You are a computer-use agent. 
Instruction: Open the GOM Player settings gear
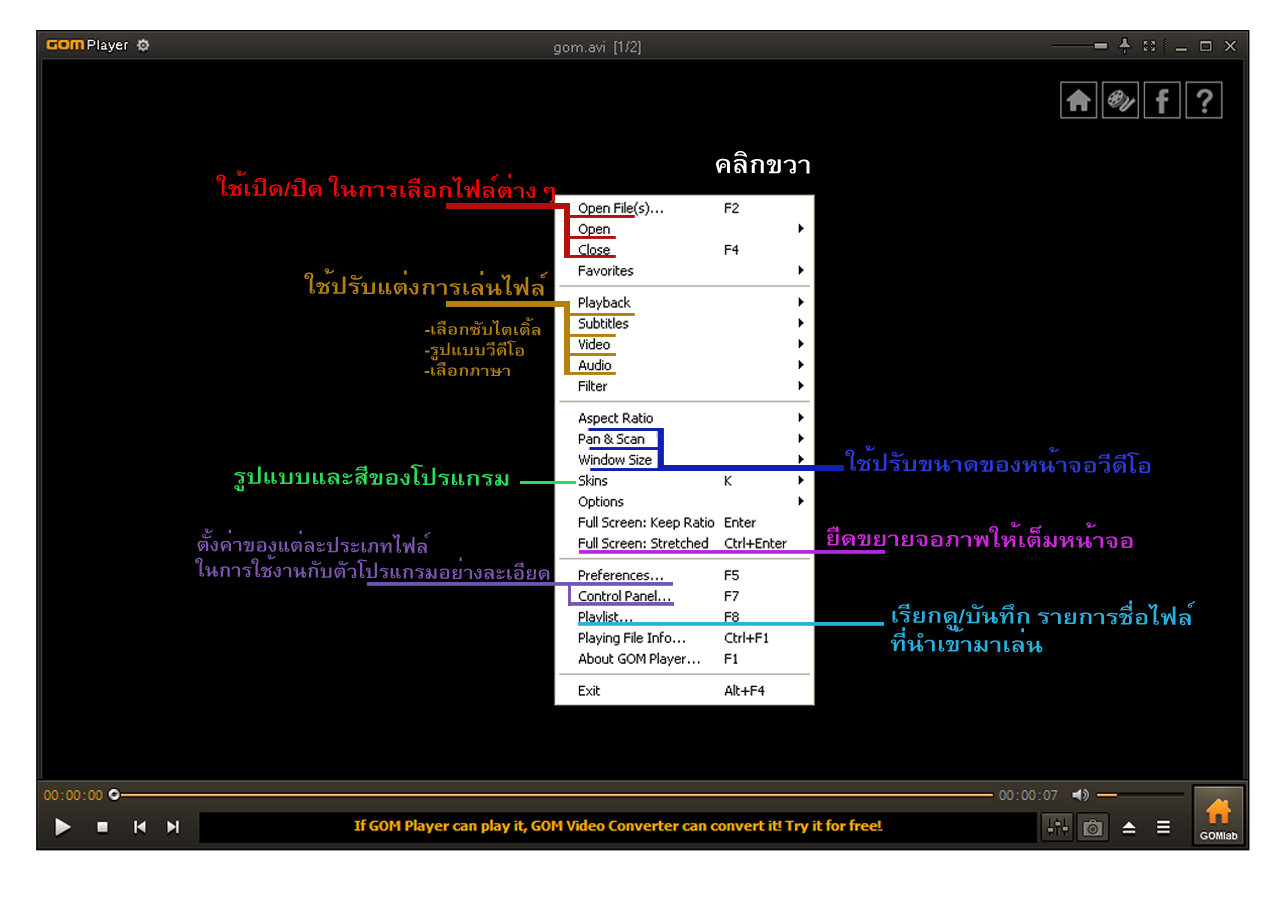pyautogui.click(x=143, y=46)
